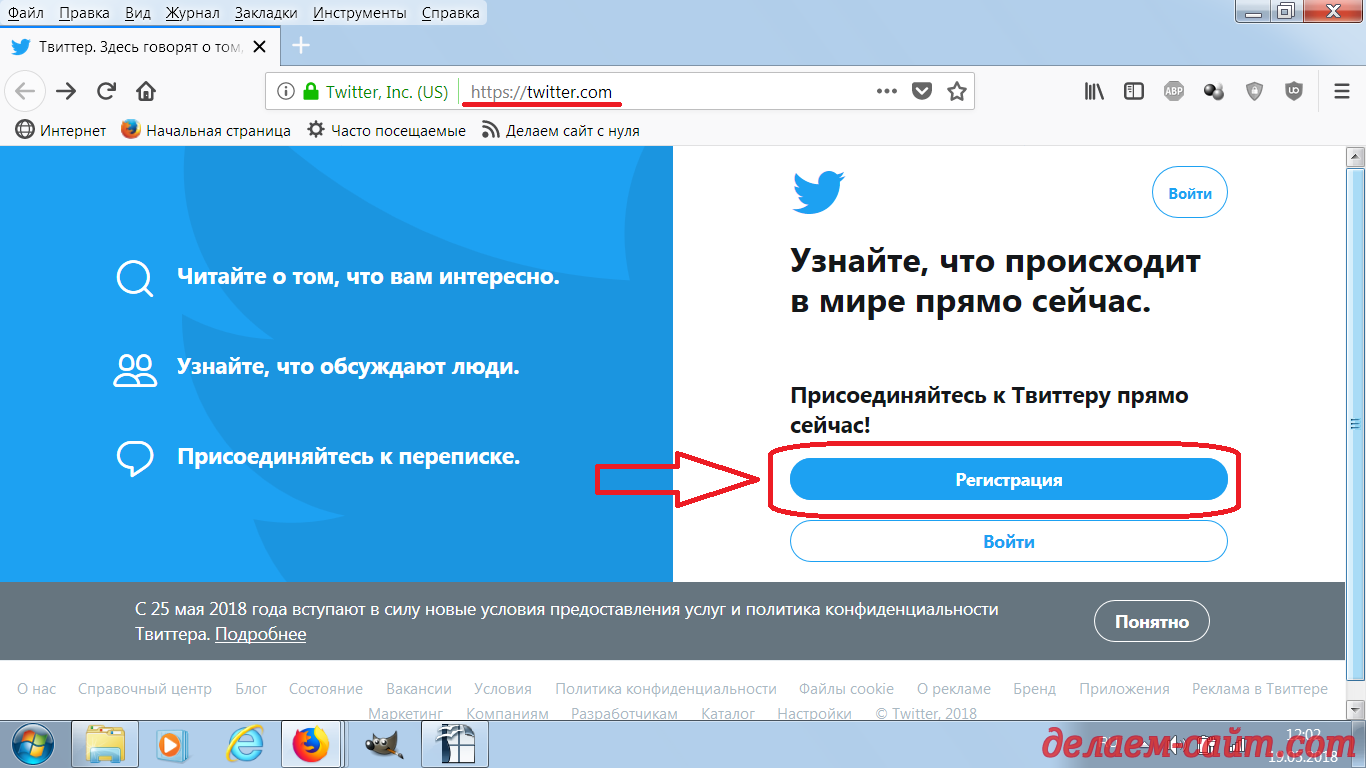Open the Бренд footer link
This screenshot has width=1366, height=768.
coord(1035,689)
